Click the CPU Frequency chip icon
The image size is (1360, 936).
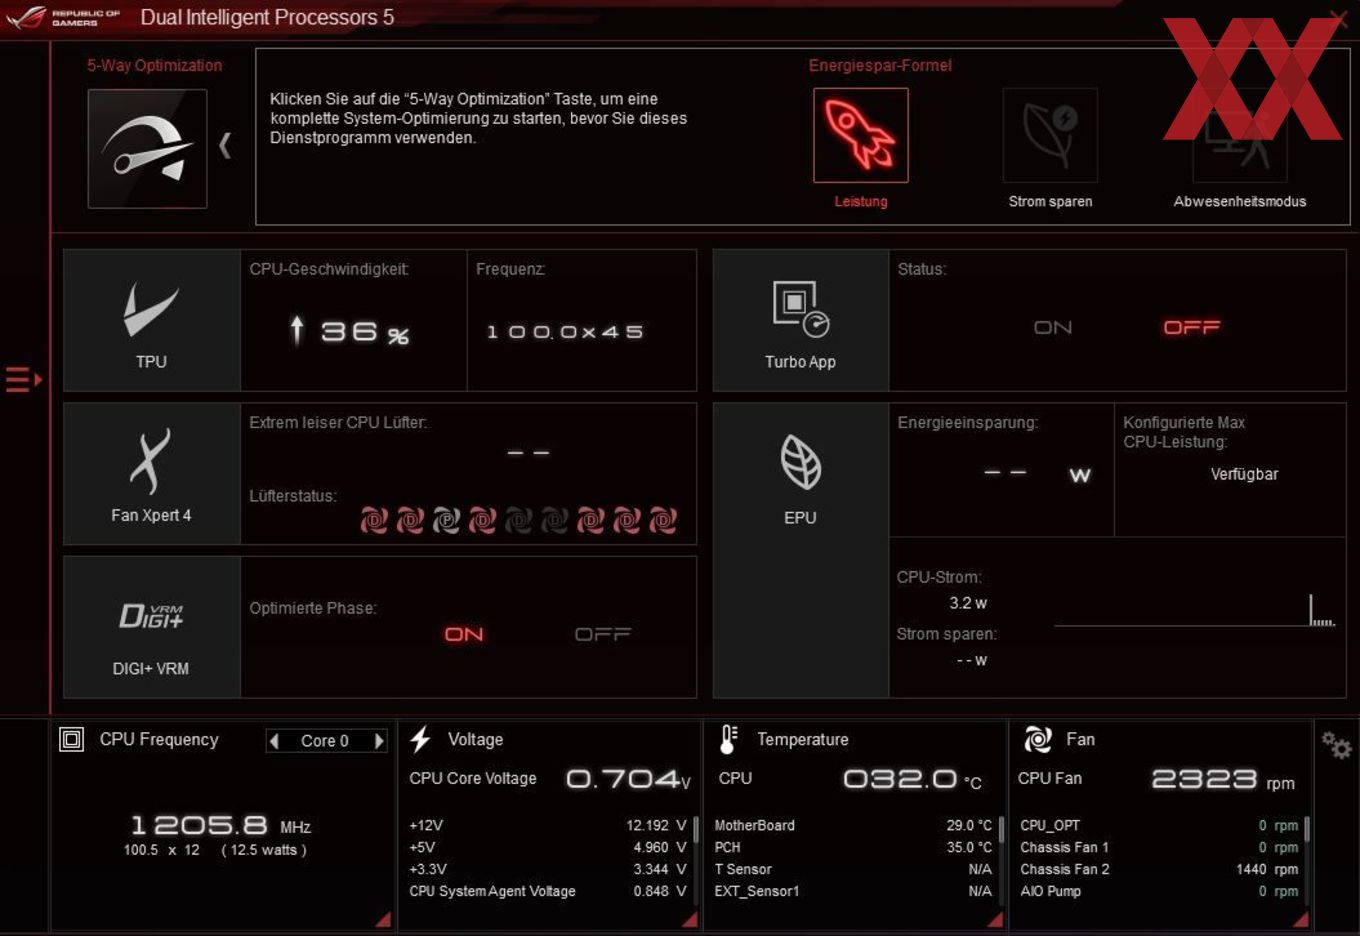(72, 739)
